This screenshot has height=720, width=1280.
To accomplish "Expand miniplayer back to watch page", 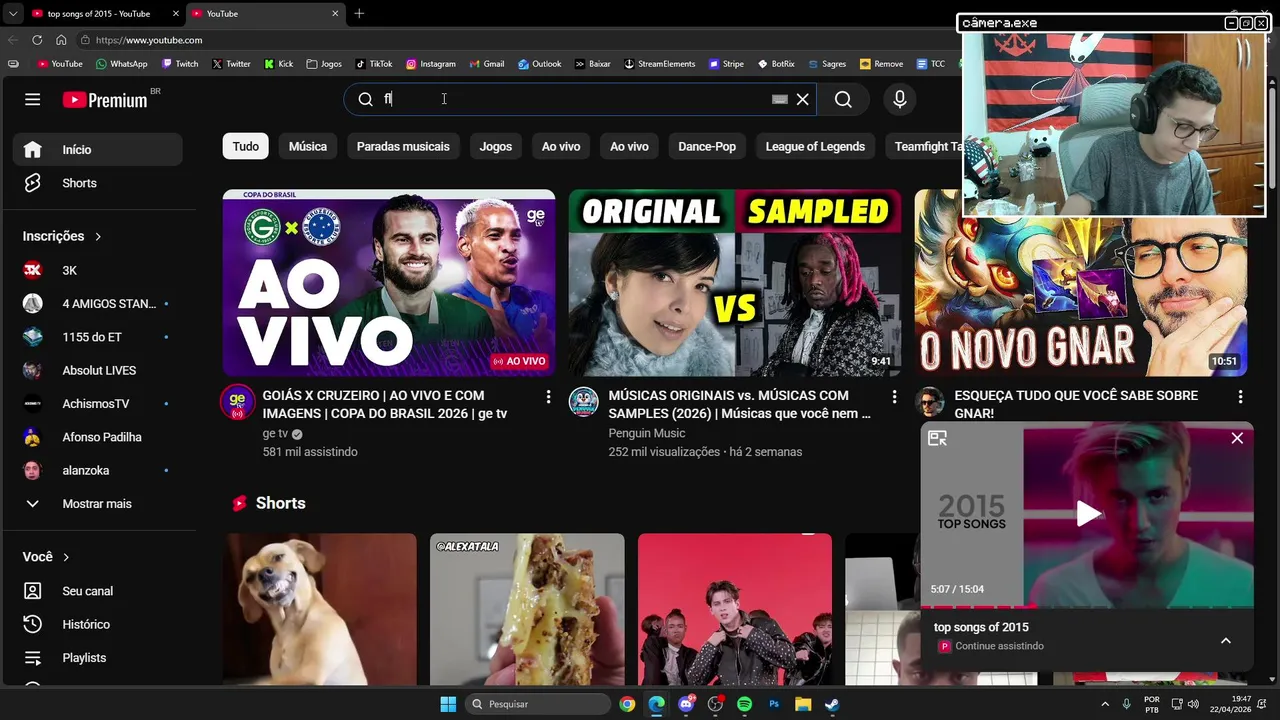I will pos(937,438).
